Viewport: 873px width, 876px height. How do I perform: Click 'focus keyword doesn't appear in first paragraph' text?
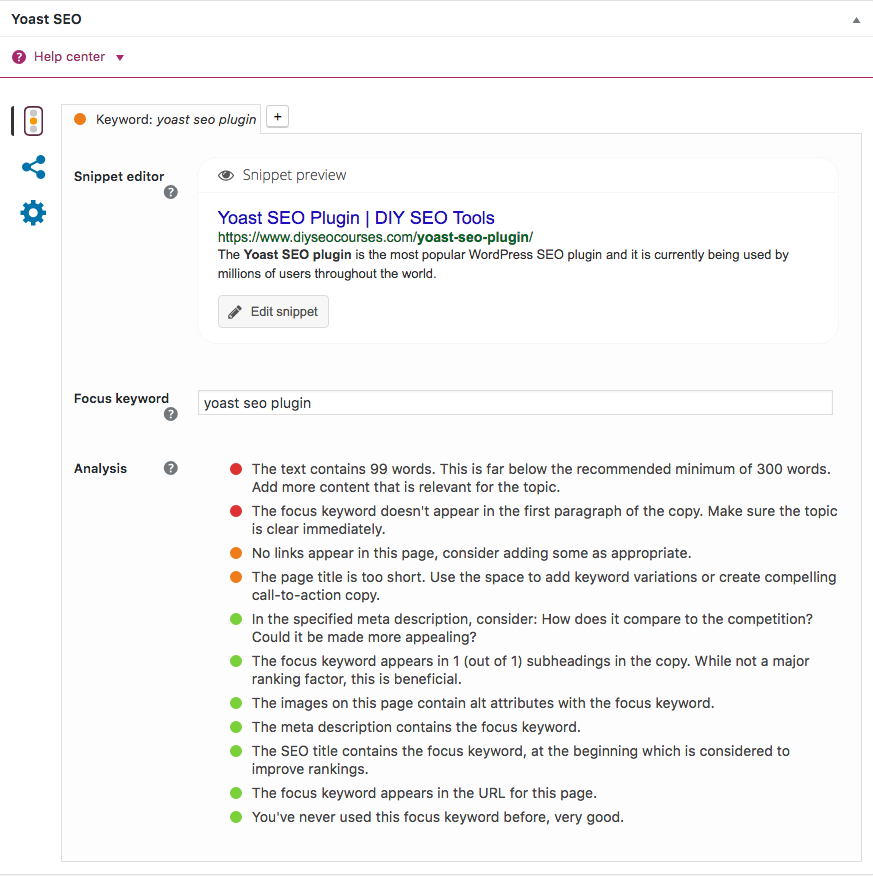tap(544, 520)
